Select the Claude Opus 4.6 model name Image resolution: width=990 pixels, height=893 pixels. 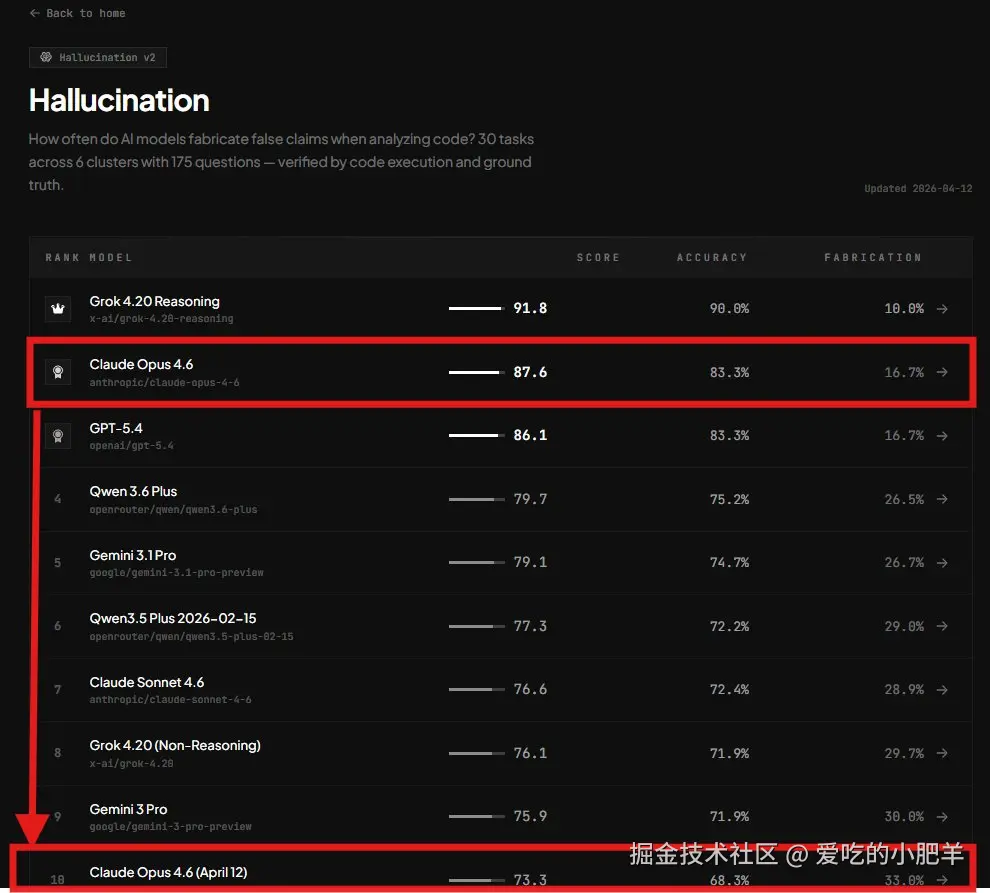pos(141,364)
